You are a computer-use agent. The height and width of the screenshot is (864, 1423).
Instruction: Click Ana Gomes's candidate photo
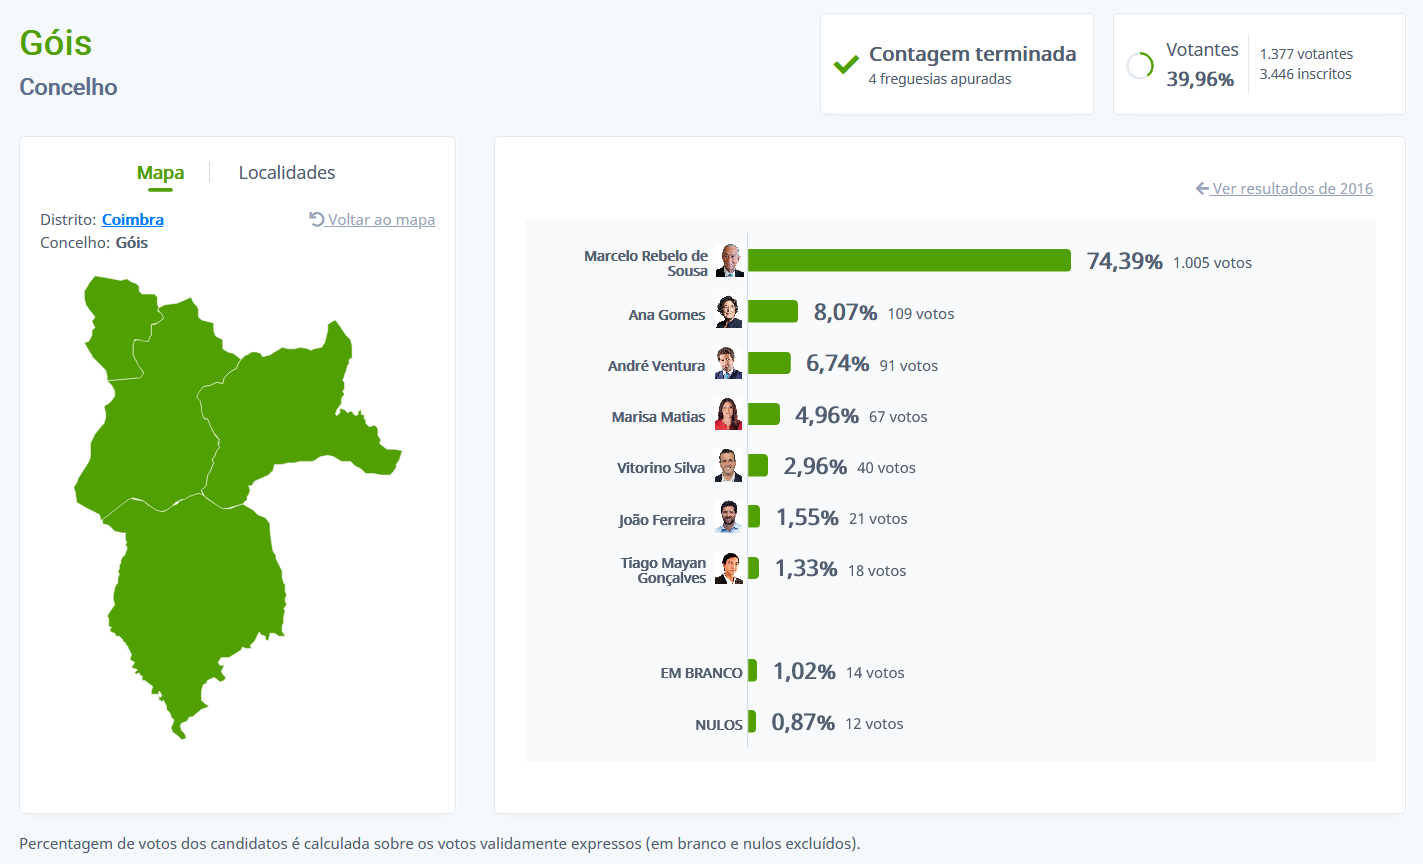coord(729,312)
